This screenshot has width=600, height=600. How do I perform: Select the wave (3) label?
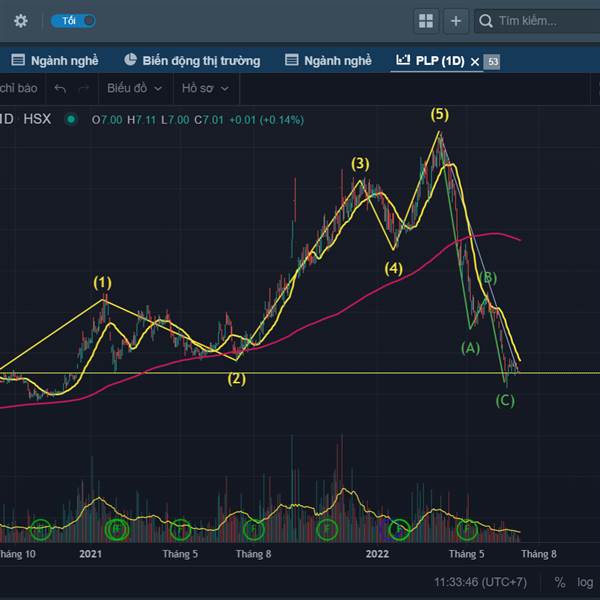(360, 164)
